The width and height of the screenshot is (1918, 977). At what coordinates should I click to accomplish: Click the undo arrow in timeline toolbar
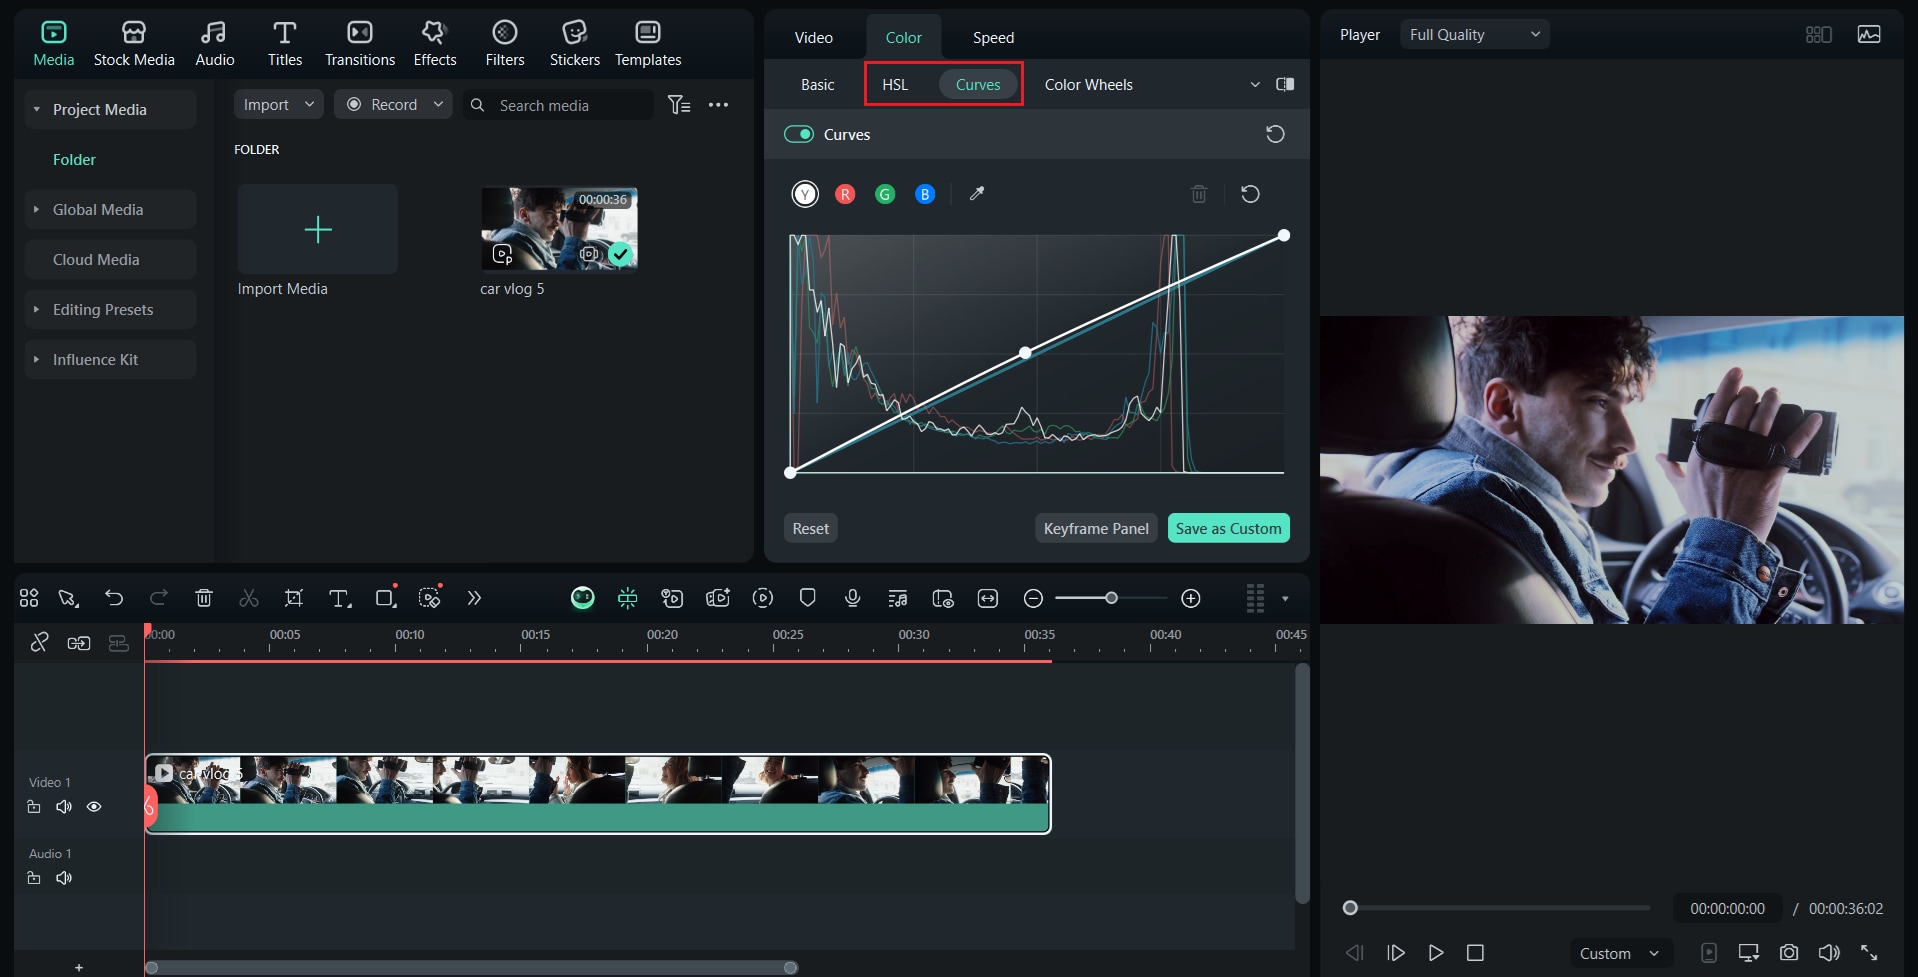click(x=114, y=598)
